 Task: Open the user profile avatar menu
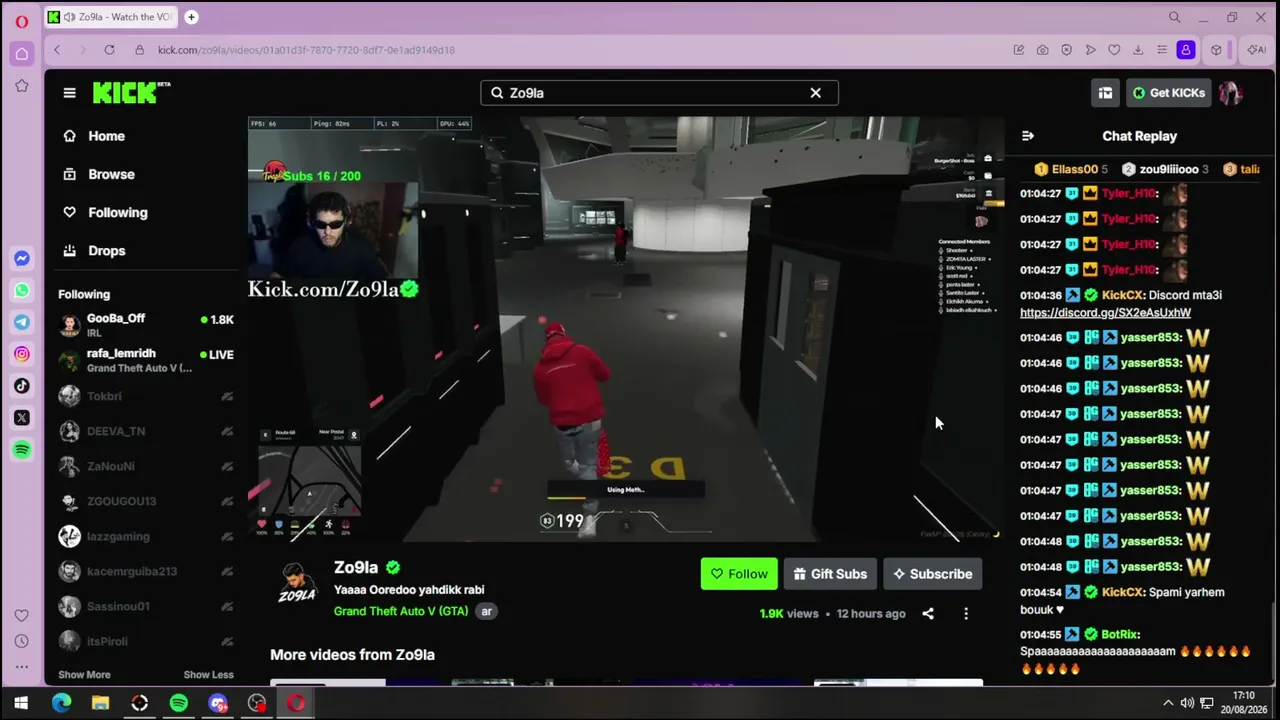click(1230, 93)
